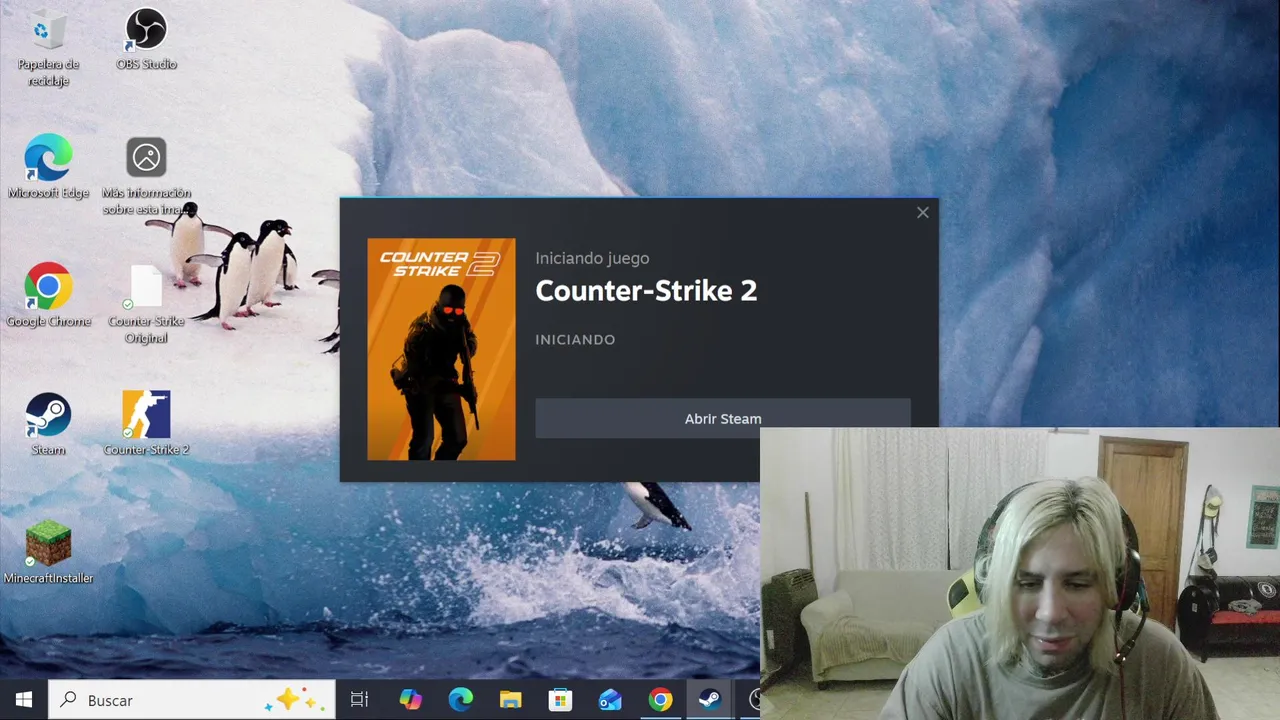This screenshot has width=1280, height=720.
Task: Open Copilot from the taskbar
Action: click(410, 700)
